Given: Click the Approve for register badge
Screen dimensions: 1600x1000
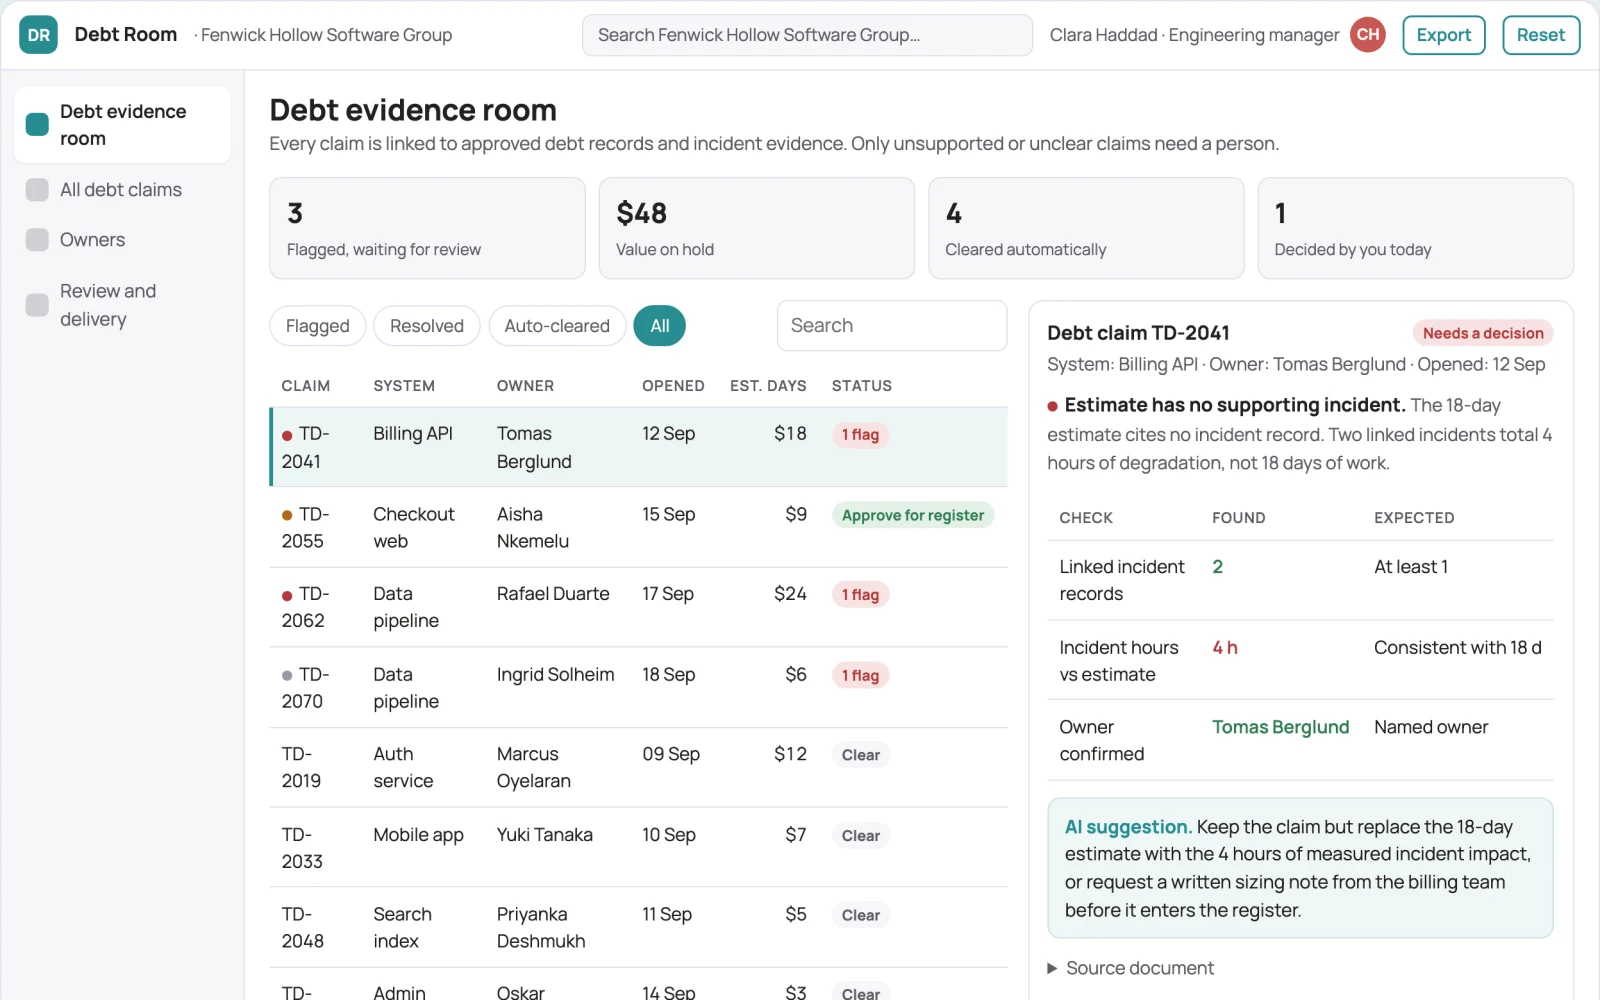Looking at the screenshot, I should (913, 515).
